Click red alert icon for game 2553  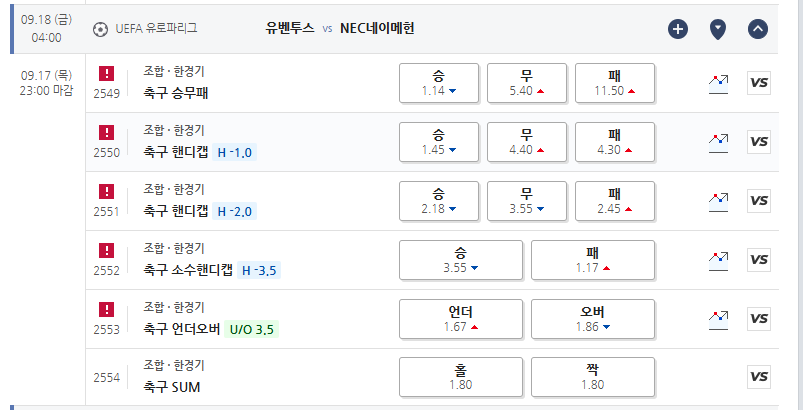[107, 310]
